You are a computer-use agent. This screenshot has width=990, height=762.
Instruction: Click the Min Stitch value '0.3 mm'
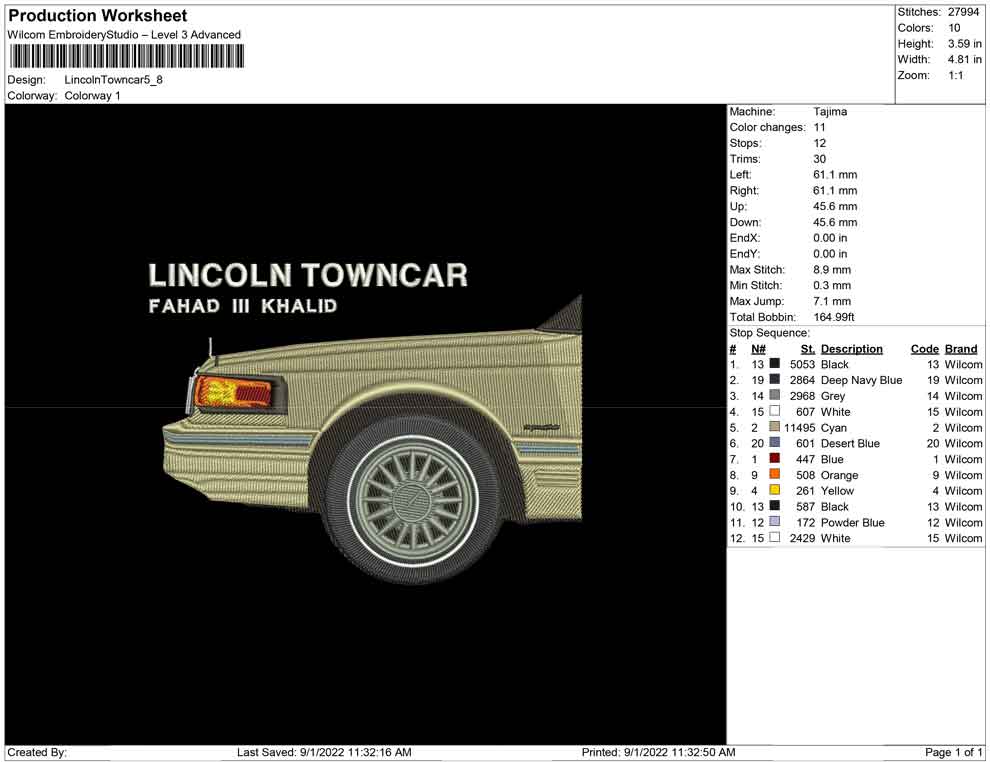(832, 285)
